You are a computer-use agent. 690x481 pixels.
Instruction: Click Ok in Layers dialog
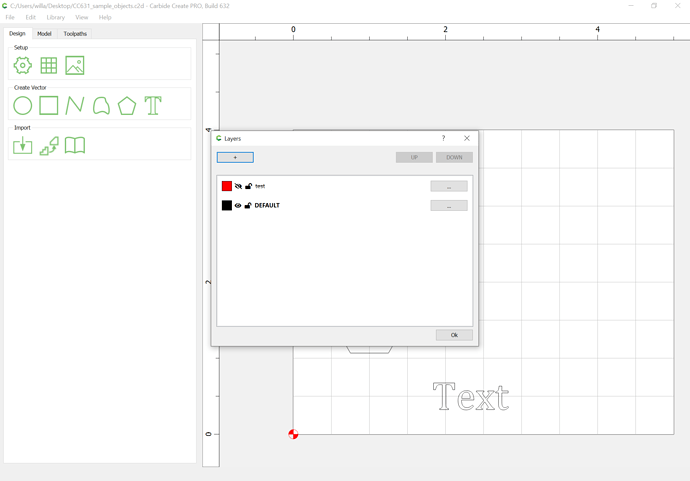pos(454,335)
